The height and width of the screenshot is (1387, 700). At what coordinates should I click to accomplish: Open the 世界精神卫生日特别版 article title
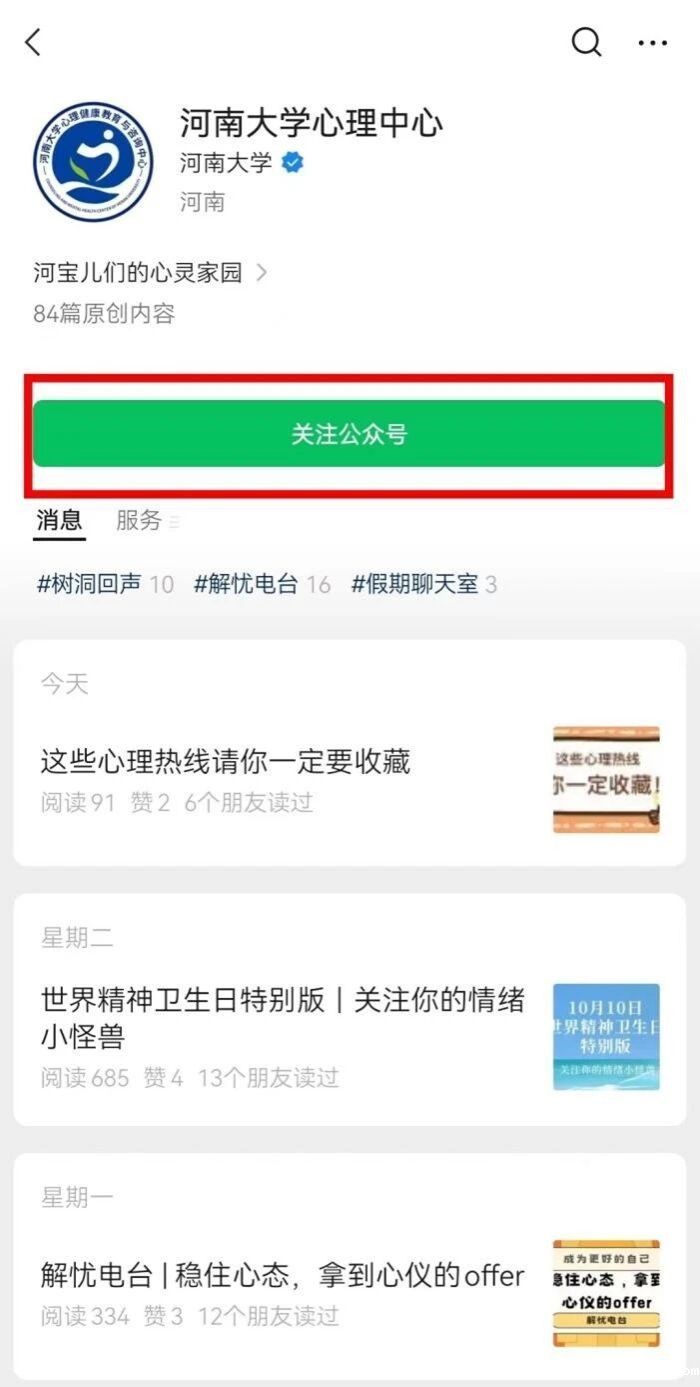coord(283,1018)
